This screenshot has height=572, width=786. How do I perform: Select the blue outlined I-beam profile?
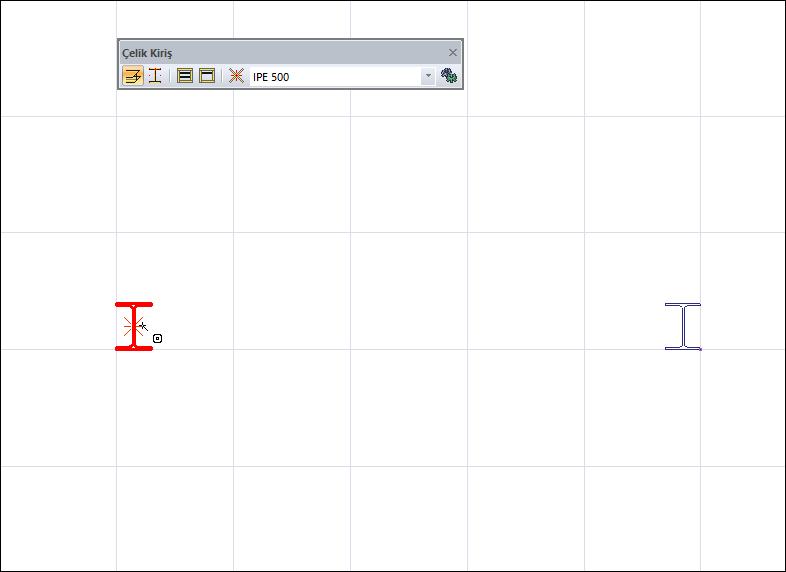[x=683, y=326]
